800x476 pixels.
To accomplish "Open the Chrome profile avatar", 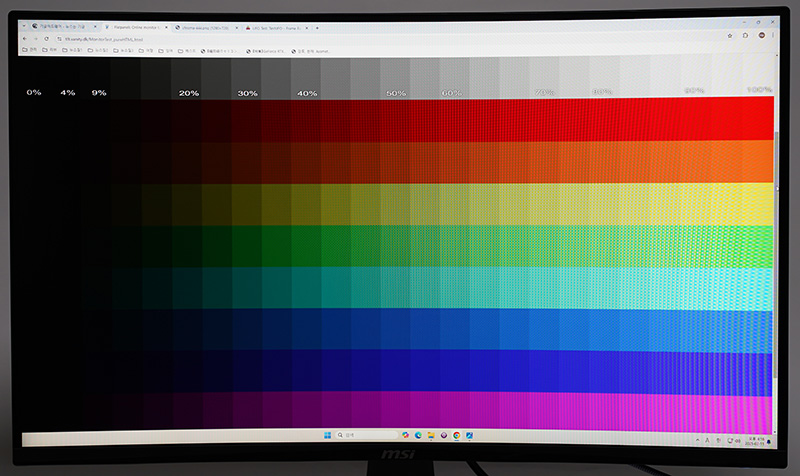I will [761, 35].
